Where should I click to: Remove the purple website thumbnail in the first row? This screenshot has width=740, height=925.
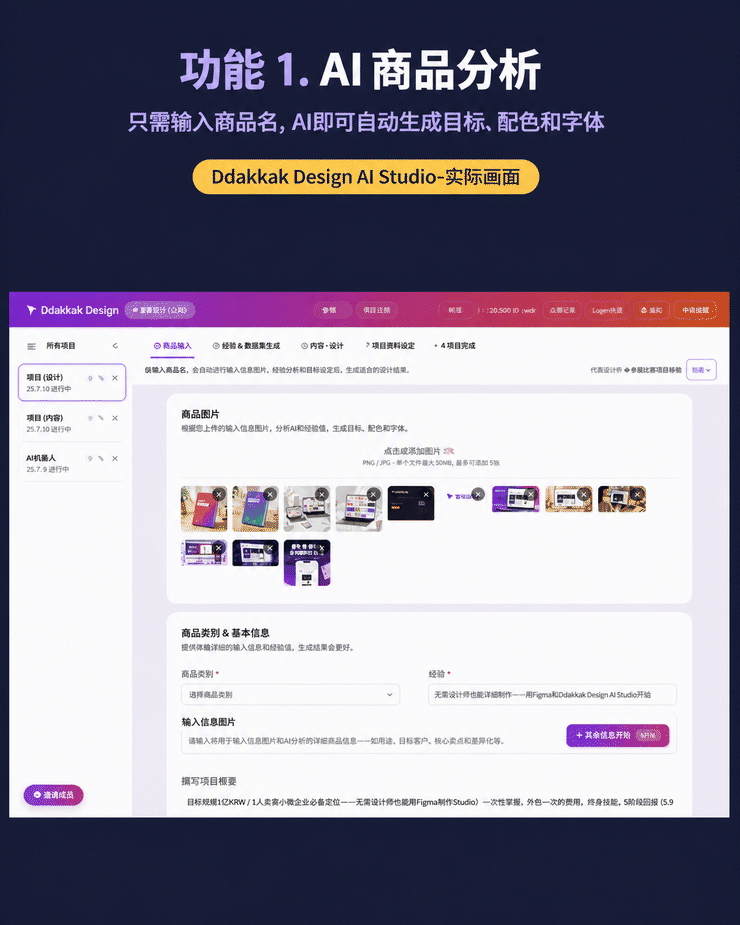coord(531,494)
